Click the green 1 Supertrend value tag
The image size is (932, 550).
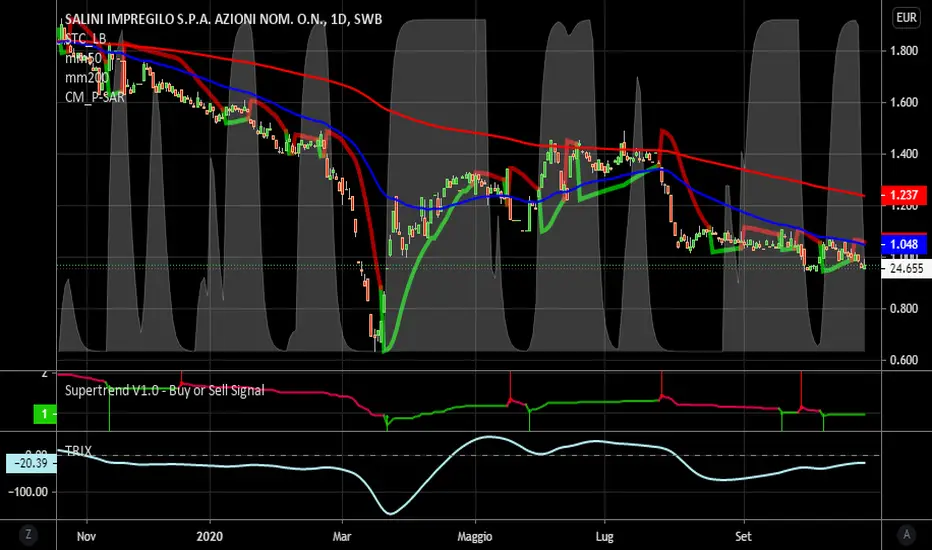[45, 414]
